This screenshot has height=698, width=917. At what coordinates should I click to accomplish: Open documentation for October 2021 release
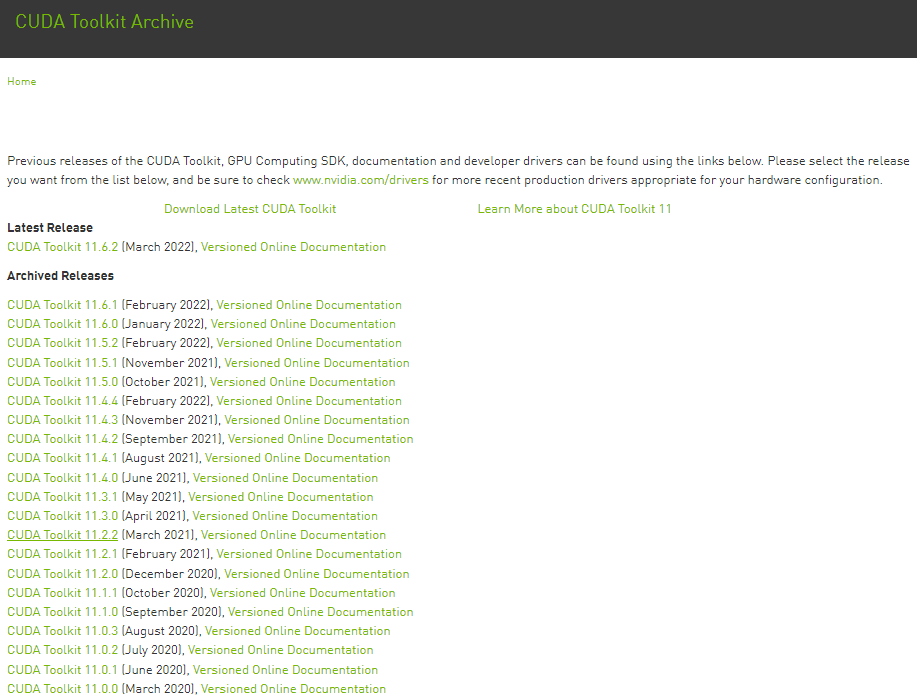[302, 382]
